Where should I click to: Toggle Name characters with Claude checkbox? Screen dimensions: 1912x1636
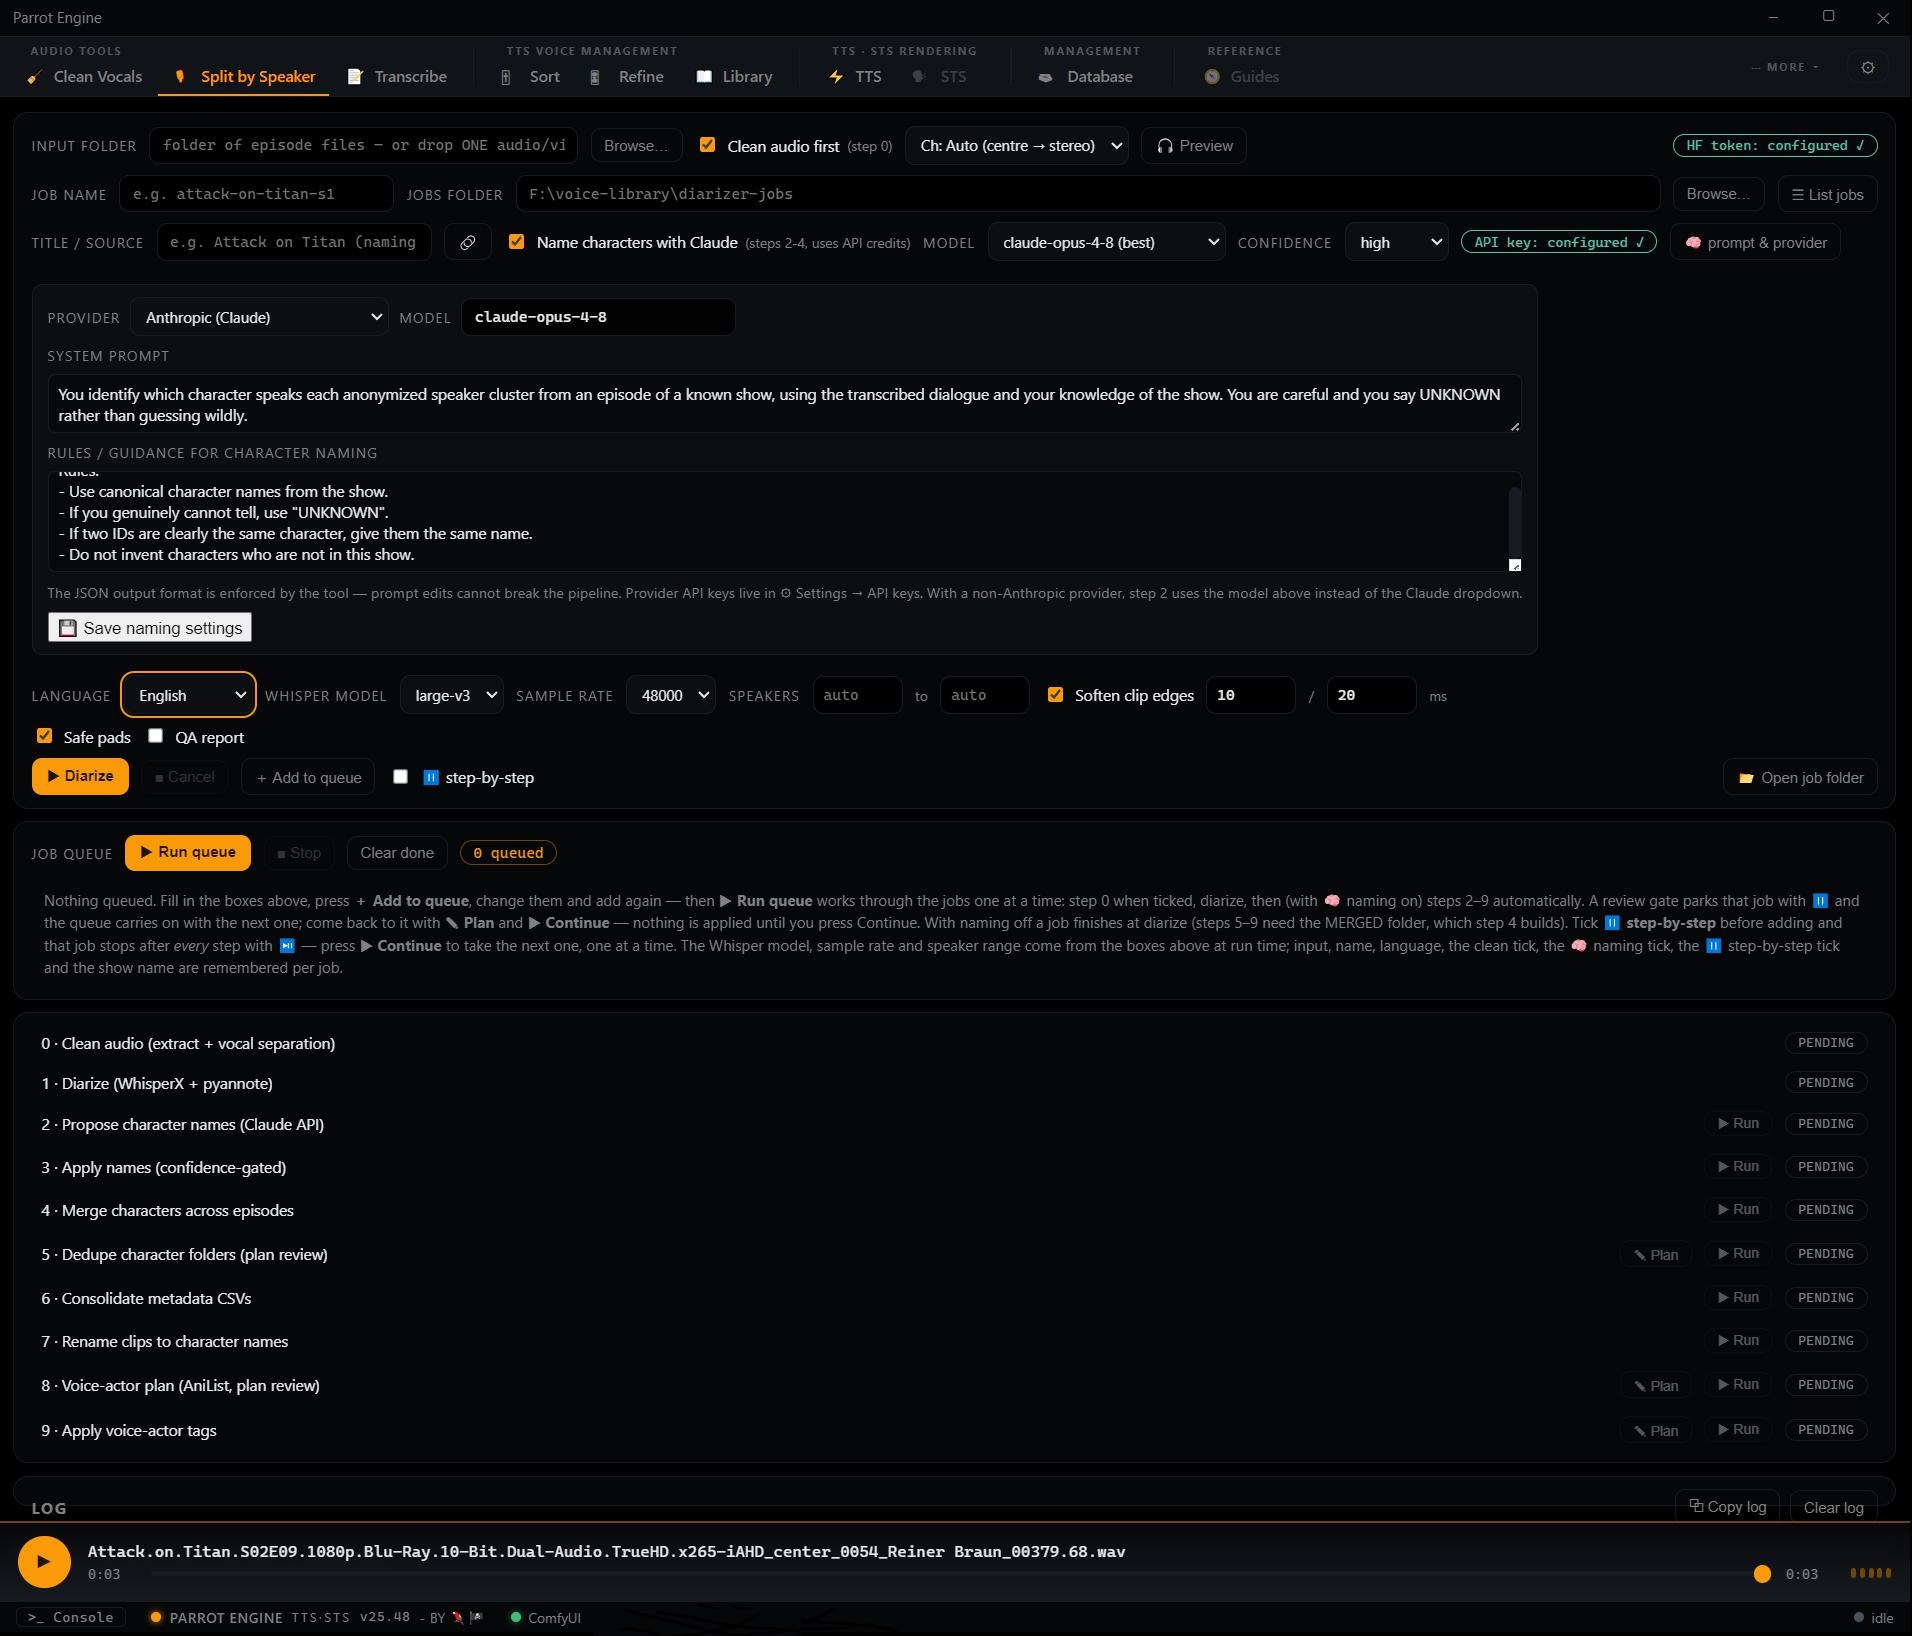517,242
